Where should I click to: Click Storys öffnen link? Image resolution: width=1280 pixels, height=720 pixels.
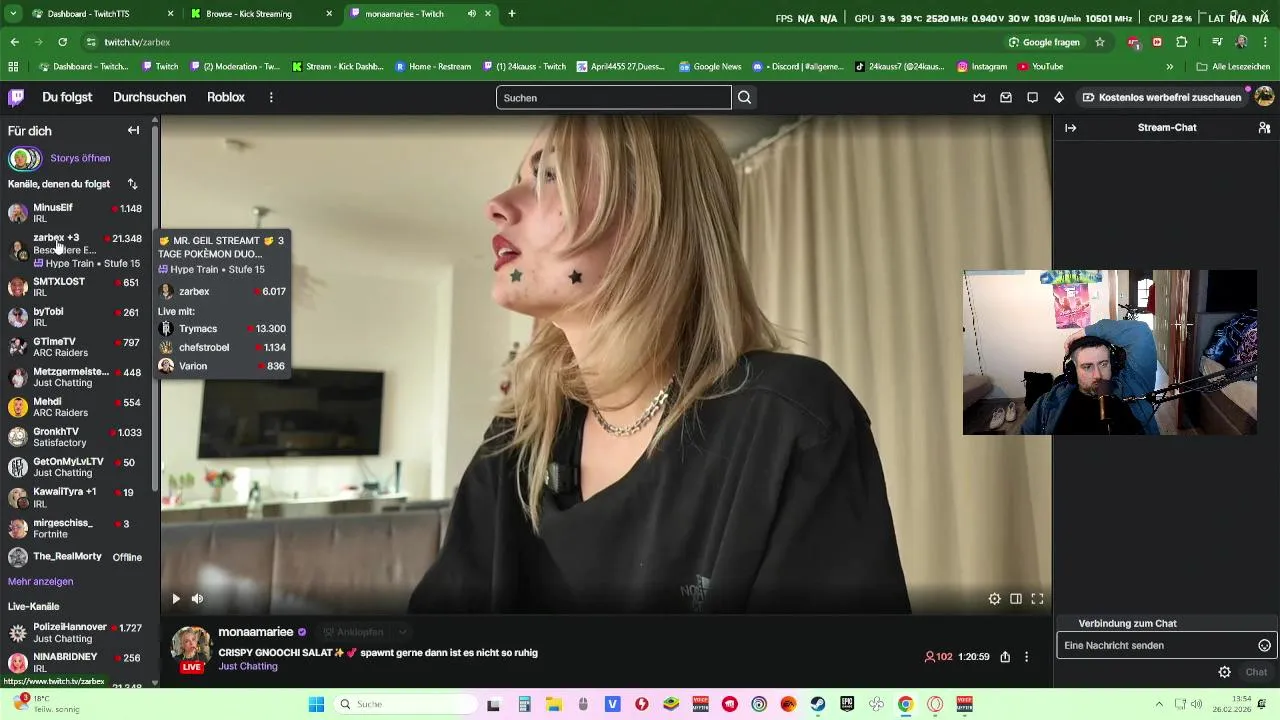[80, 158]
